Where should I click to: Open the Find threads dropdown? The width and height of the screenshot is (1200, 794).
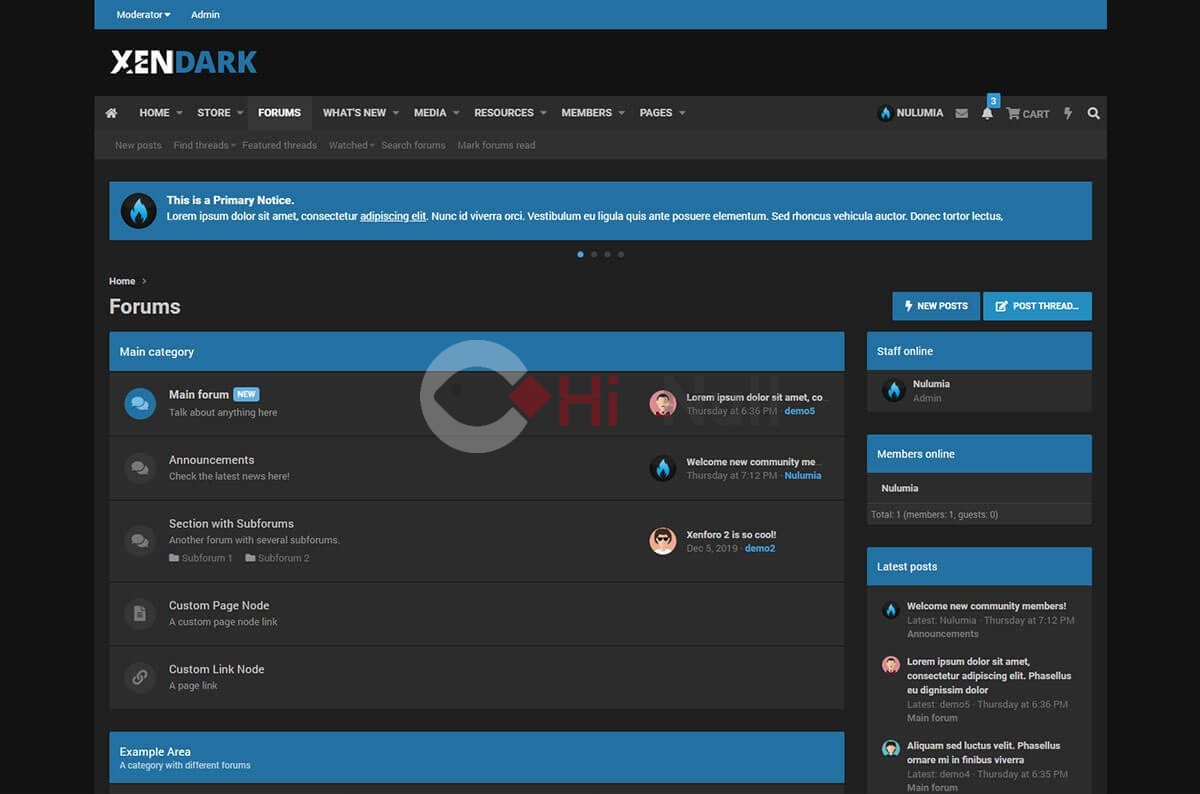click(204, 145)
